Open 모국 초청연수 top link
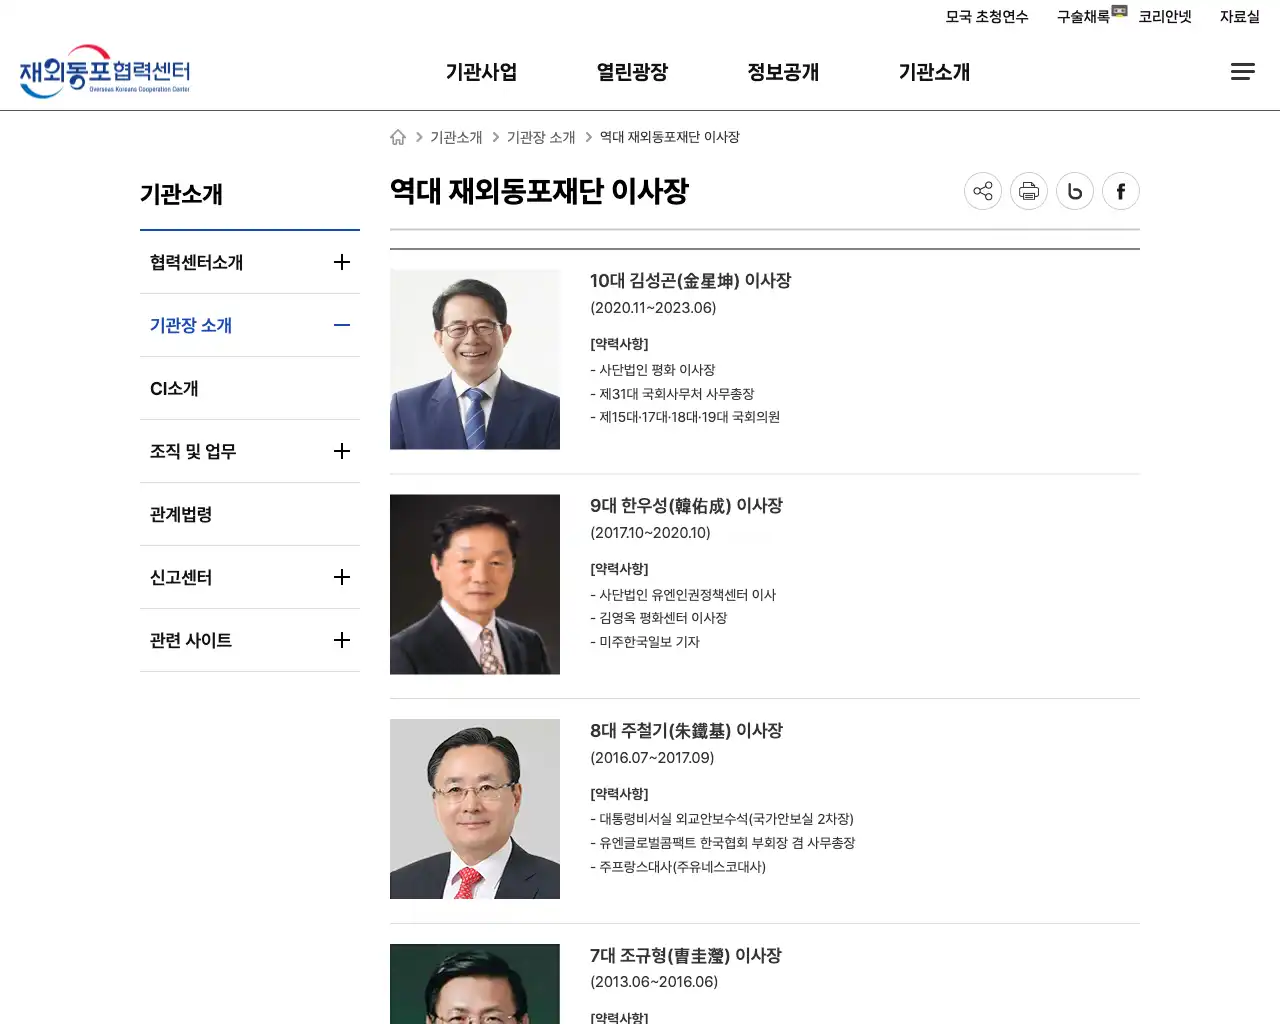 coord(987,17)
